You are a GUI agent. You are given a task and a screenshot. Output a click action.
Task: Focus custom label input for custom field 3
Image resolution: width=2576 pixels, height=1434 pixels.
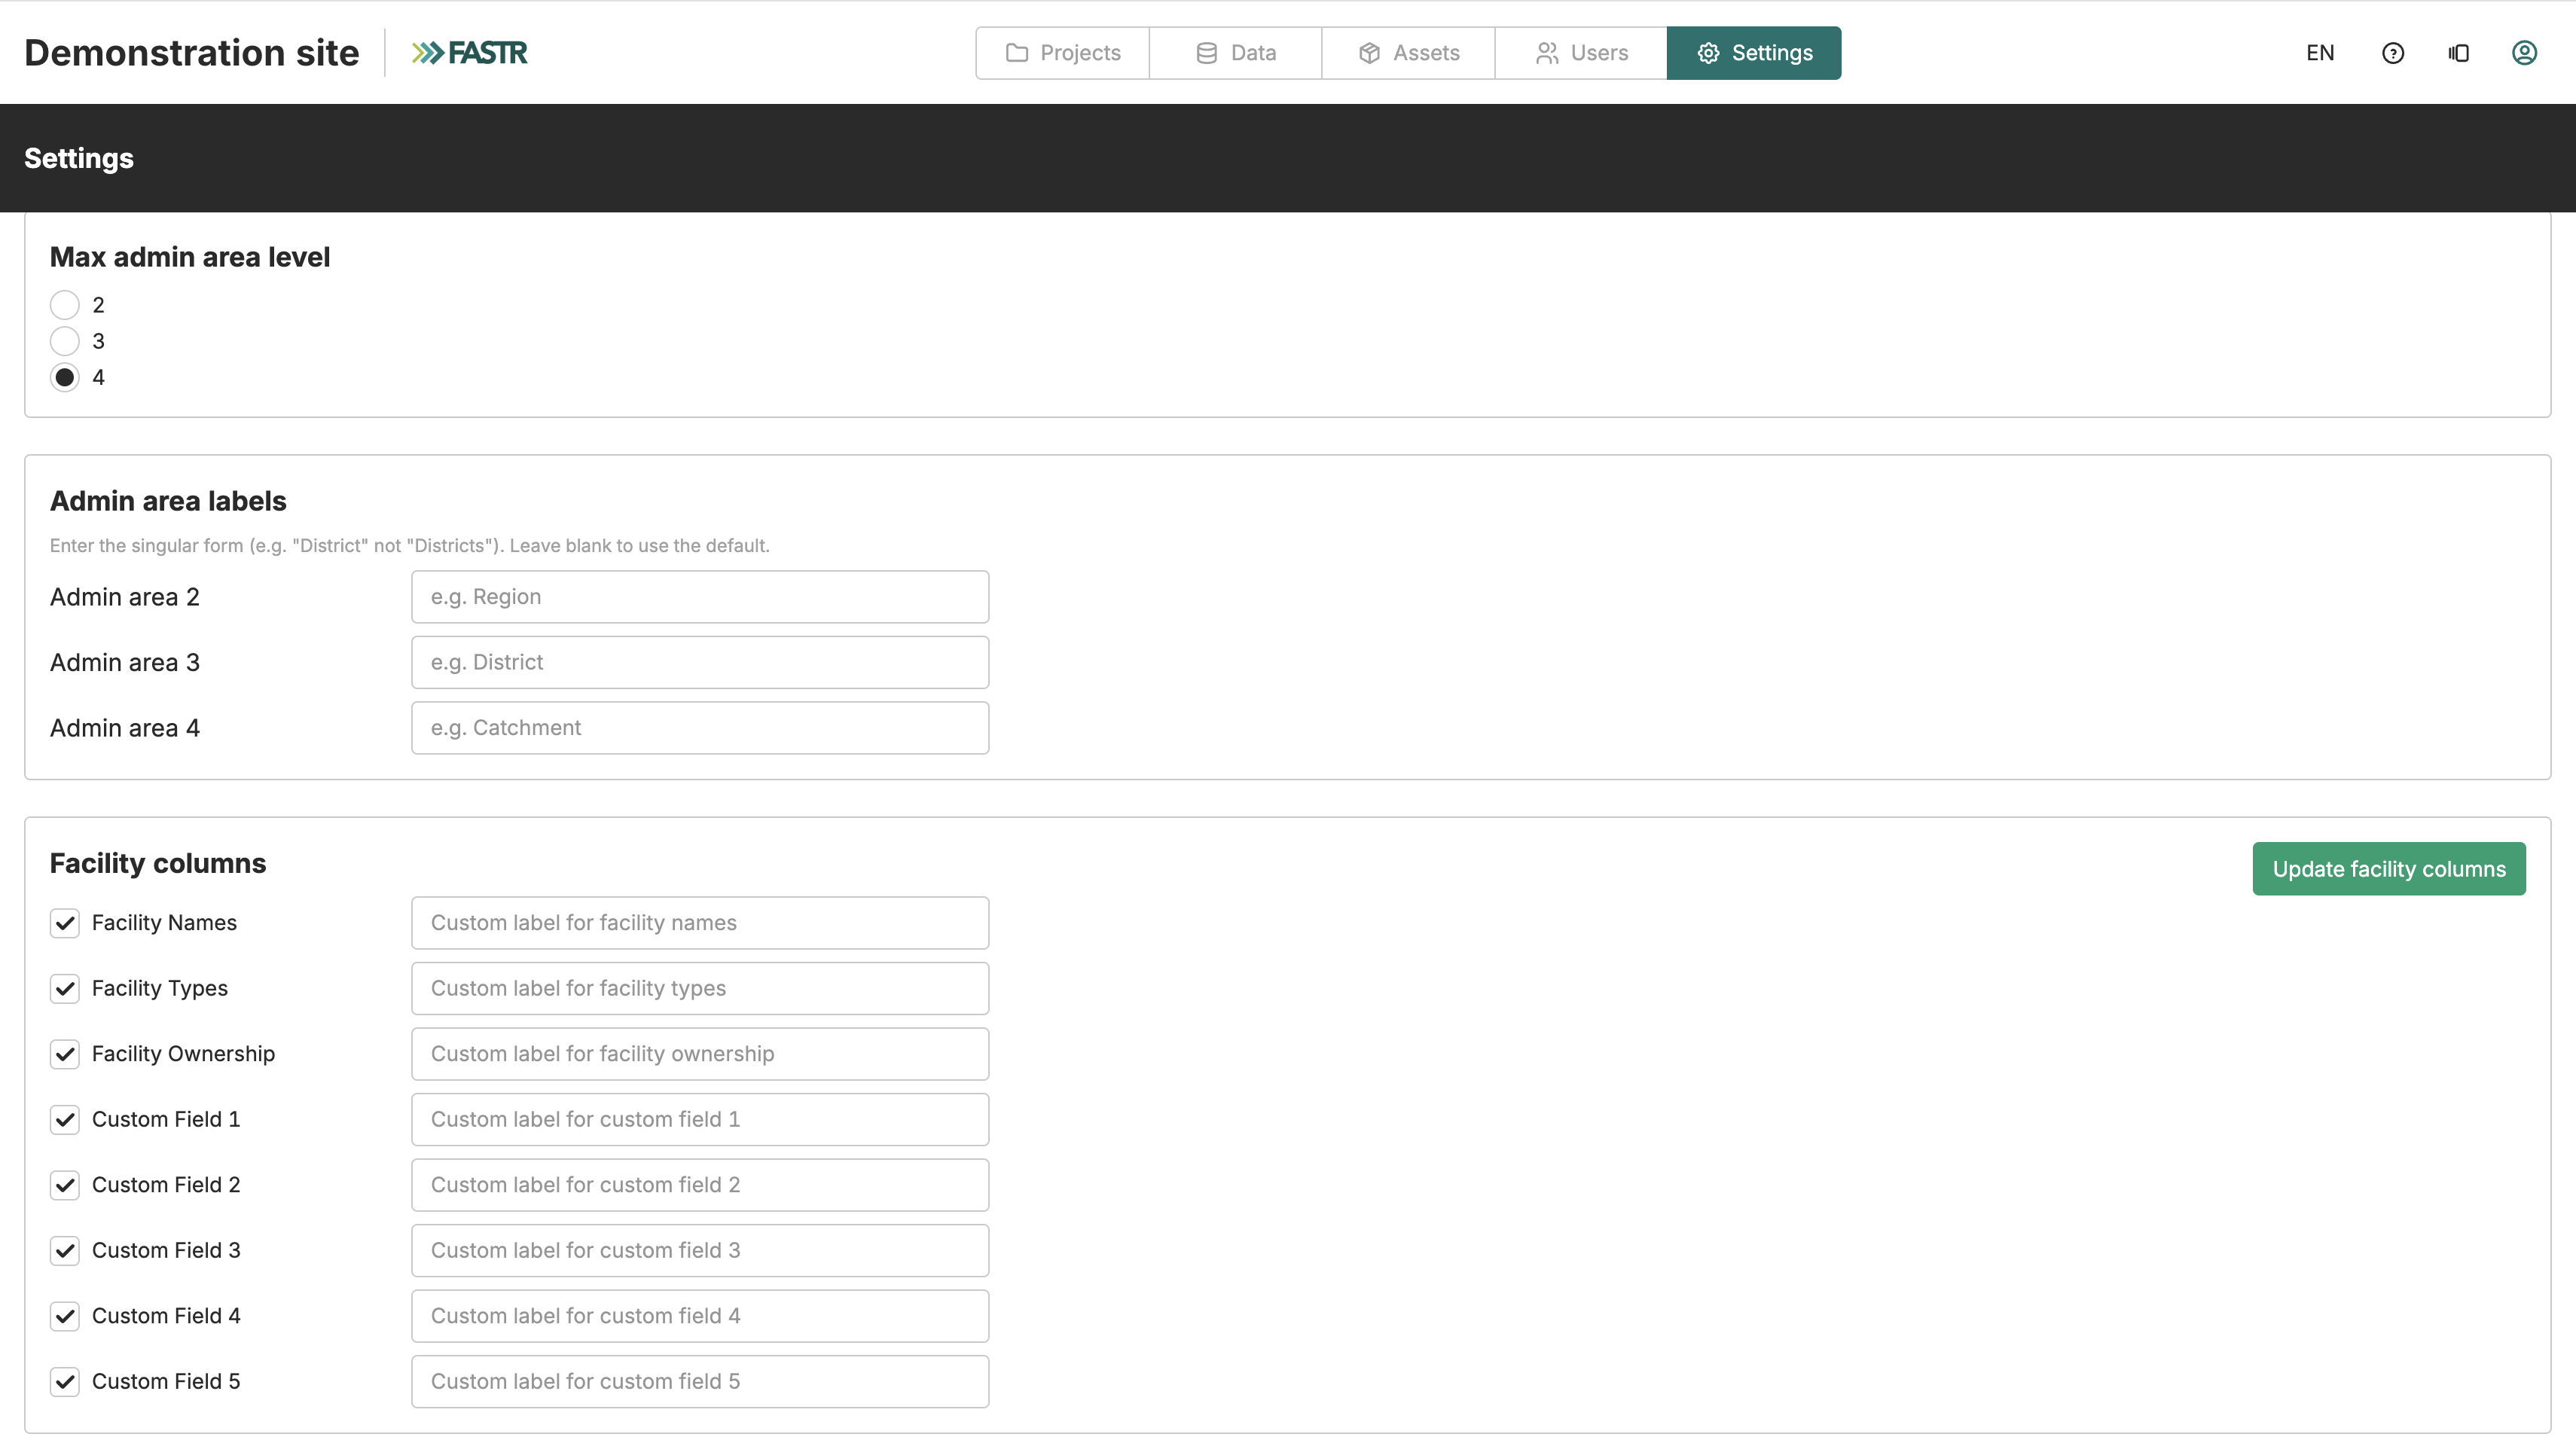700,1251
